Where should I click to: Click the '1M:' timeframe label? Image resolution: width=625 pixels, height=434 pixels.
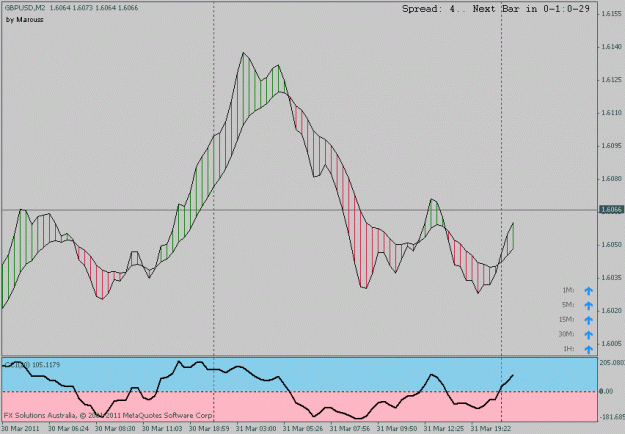[568, 291]
